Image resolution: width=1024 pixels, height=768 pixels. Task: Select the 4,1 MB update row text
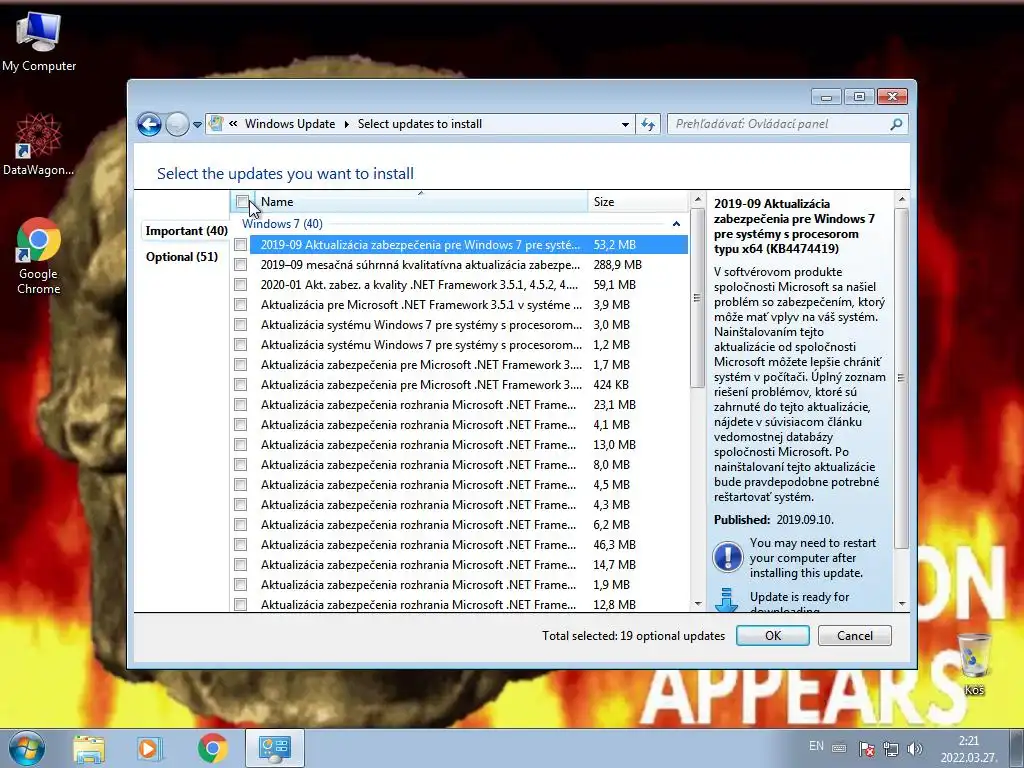click(x=418, y=424)
